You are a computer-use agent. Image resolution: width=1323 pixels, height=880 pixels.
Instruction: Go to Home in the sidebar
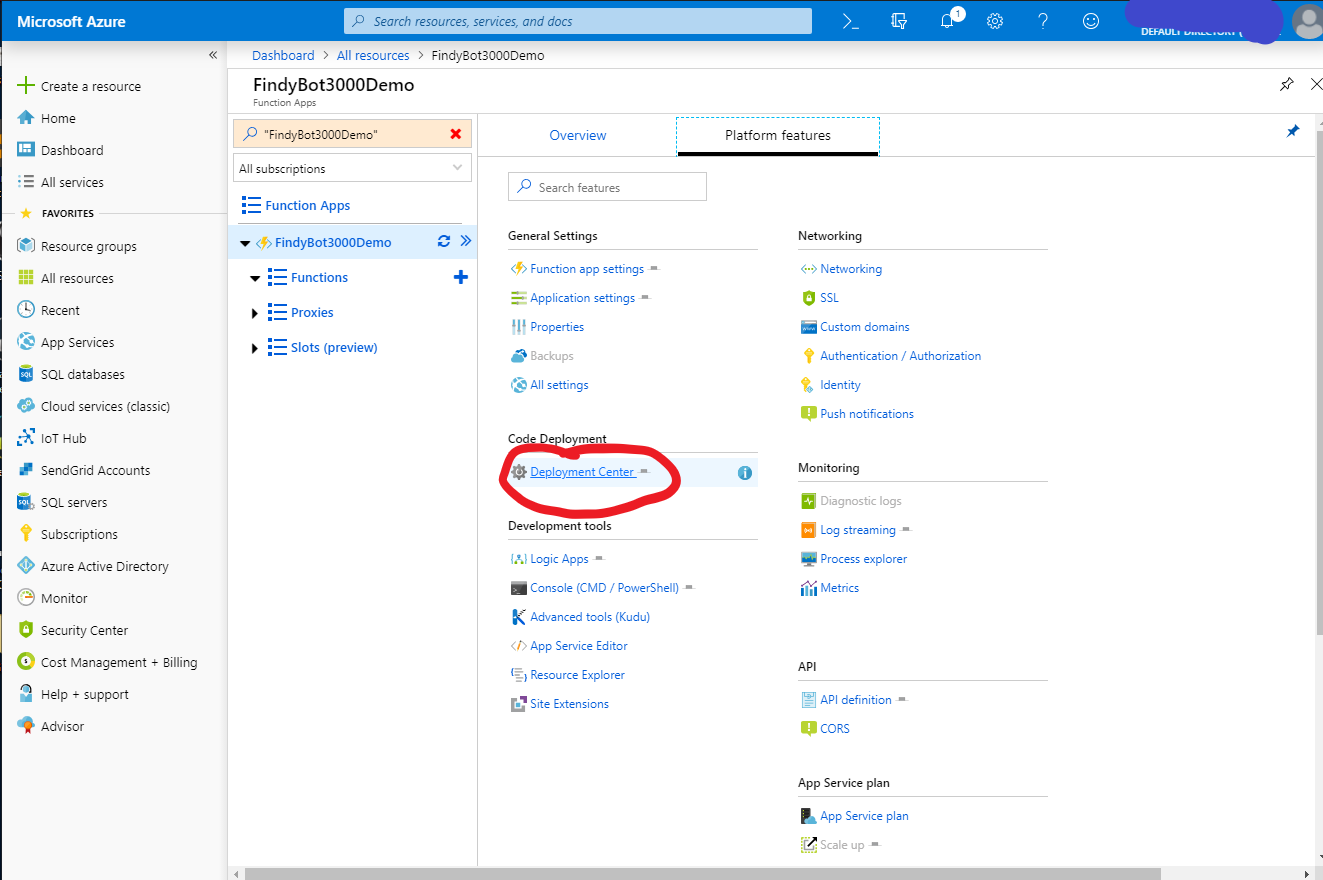(x=58, y=118)
